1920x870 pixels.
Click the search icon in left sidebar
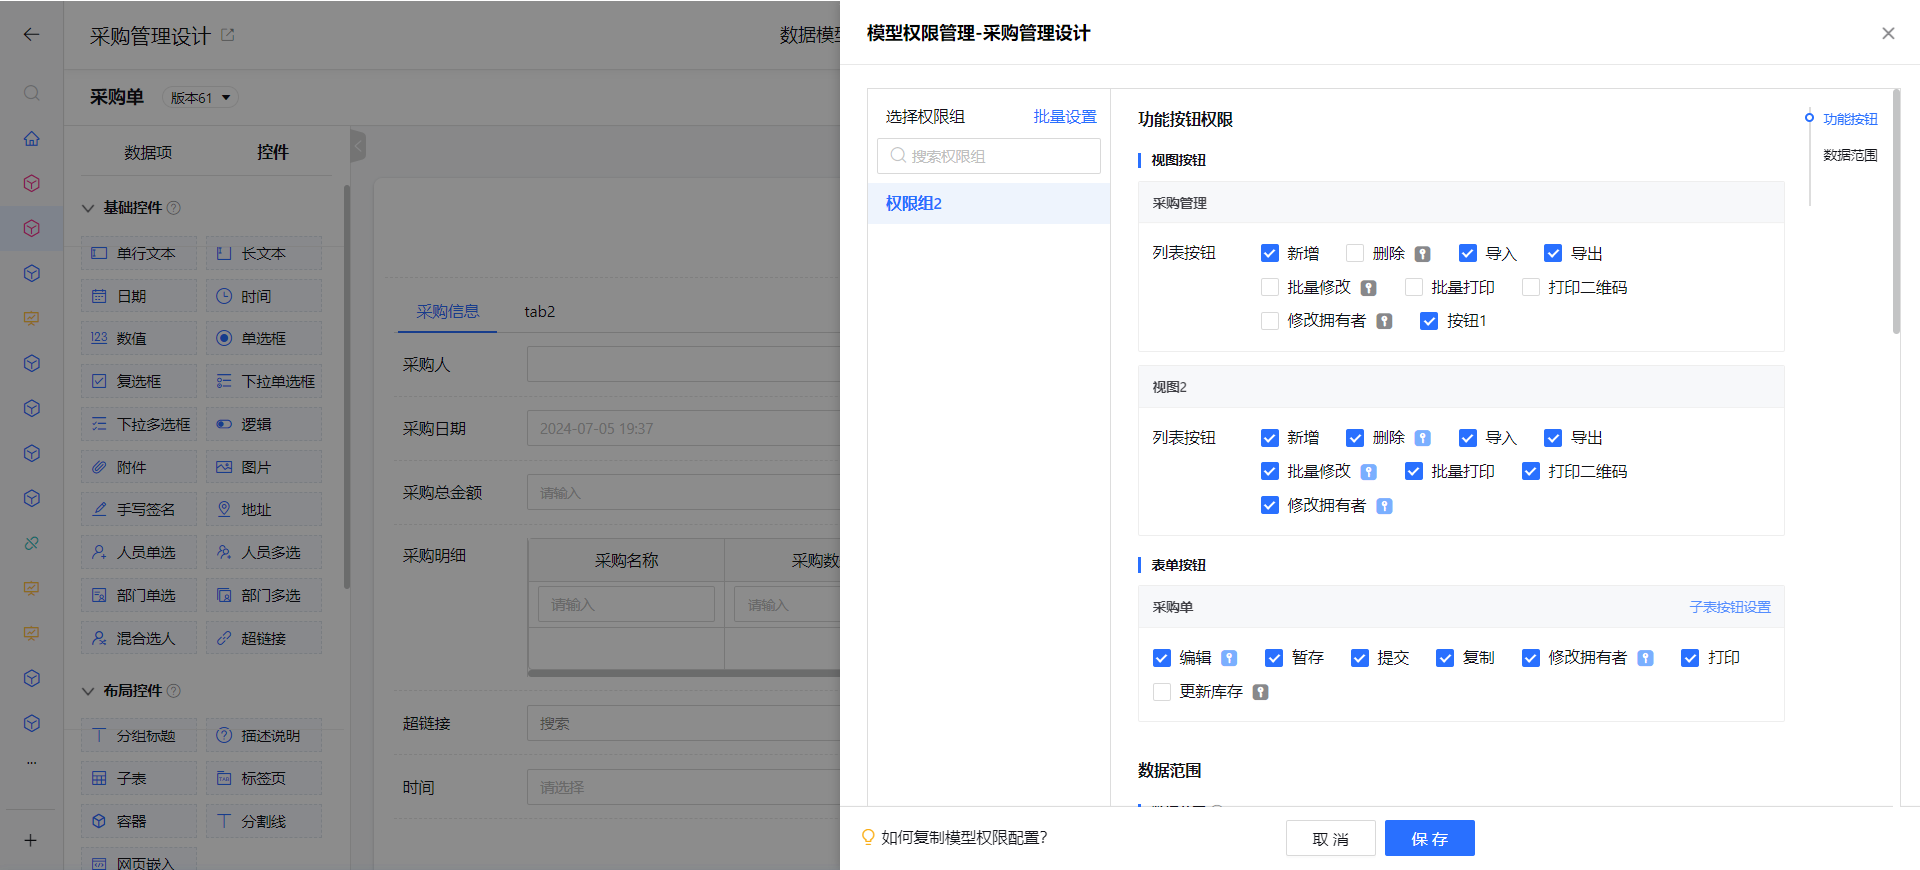[32, 93]
